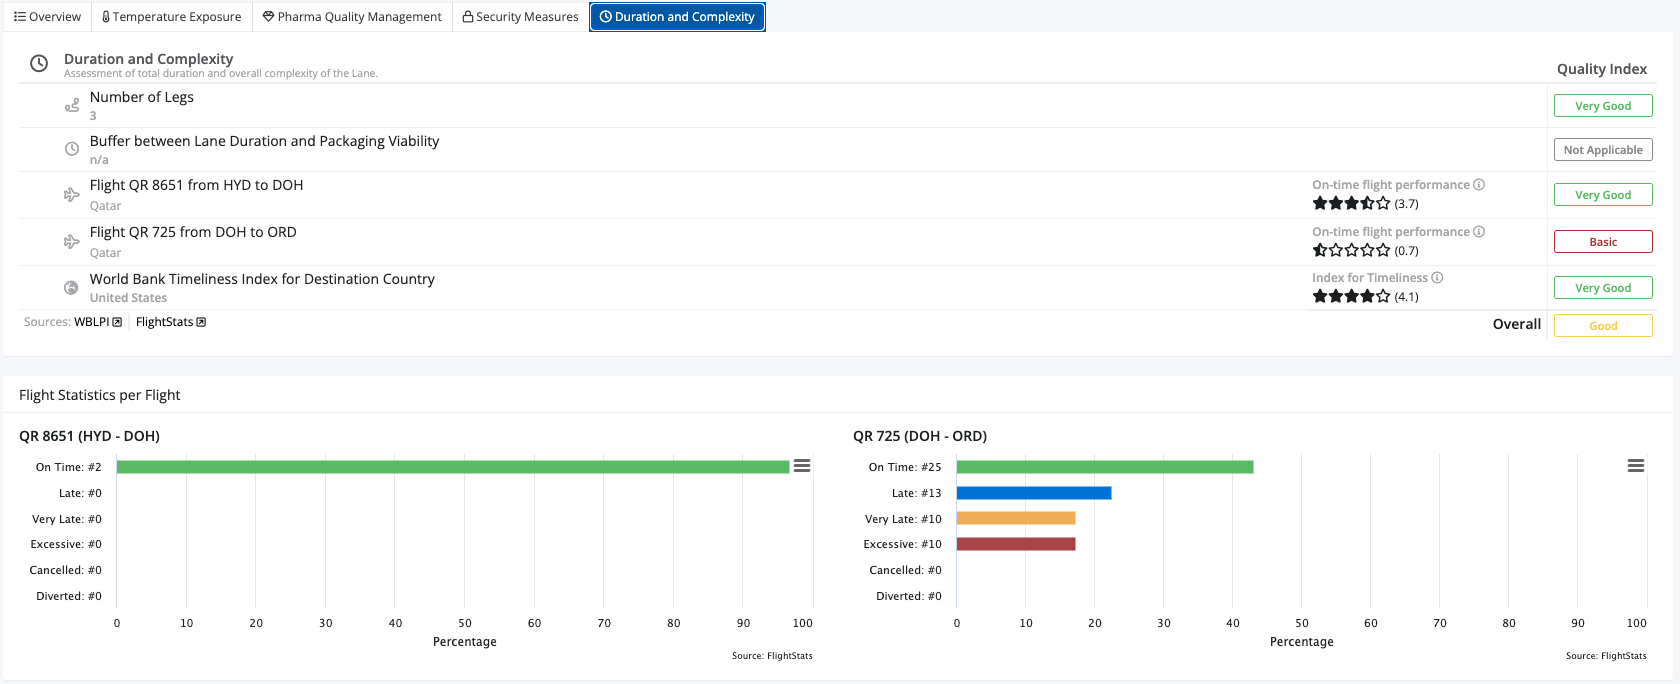This screenshot has width=1680, height=684.
Task: Click the green On Time bar for QR 725
Action: [1104, 467]
